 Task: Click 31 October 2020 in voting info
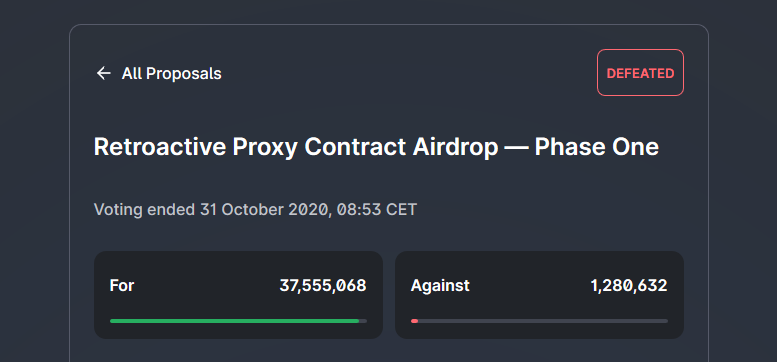coord(264,209)
